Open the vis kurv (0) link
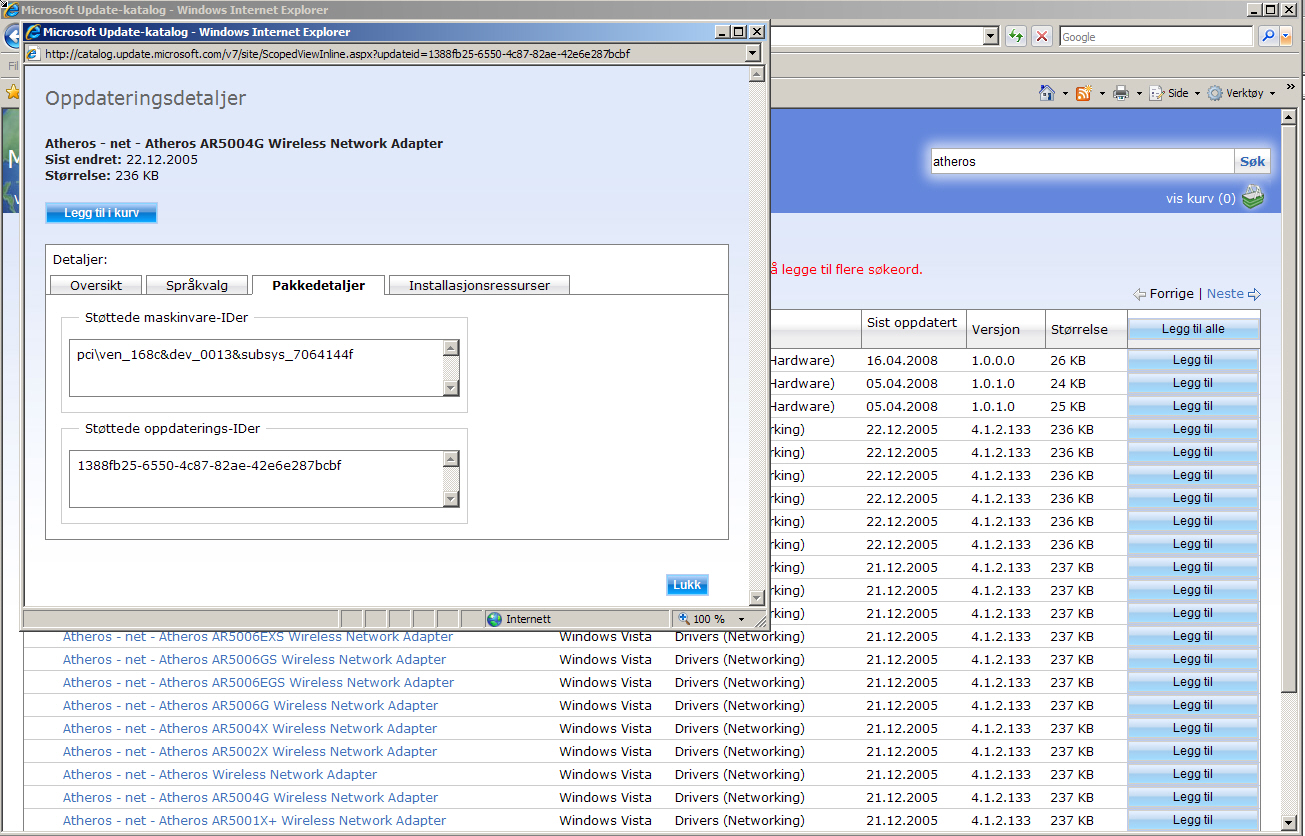The image size is (1305, 836). click(x=1200, y=198)
